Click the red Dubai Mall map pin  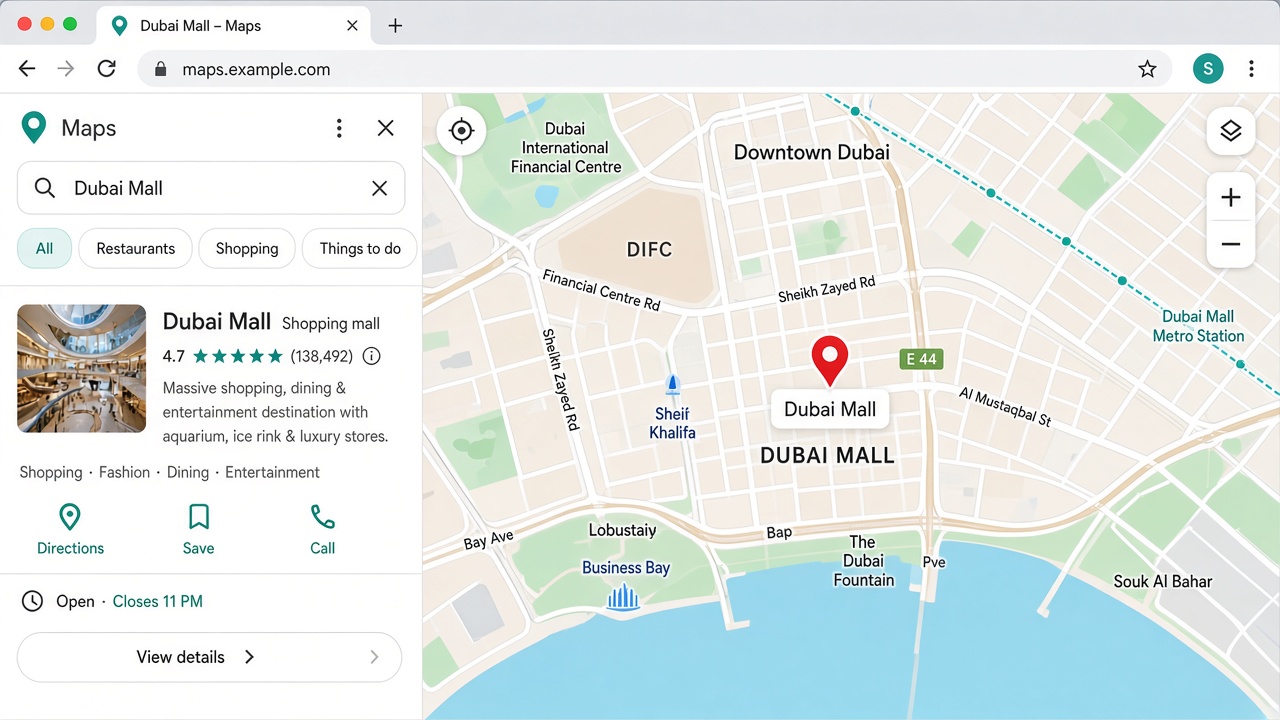(829, 361)
